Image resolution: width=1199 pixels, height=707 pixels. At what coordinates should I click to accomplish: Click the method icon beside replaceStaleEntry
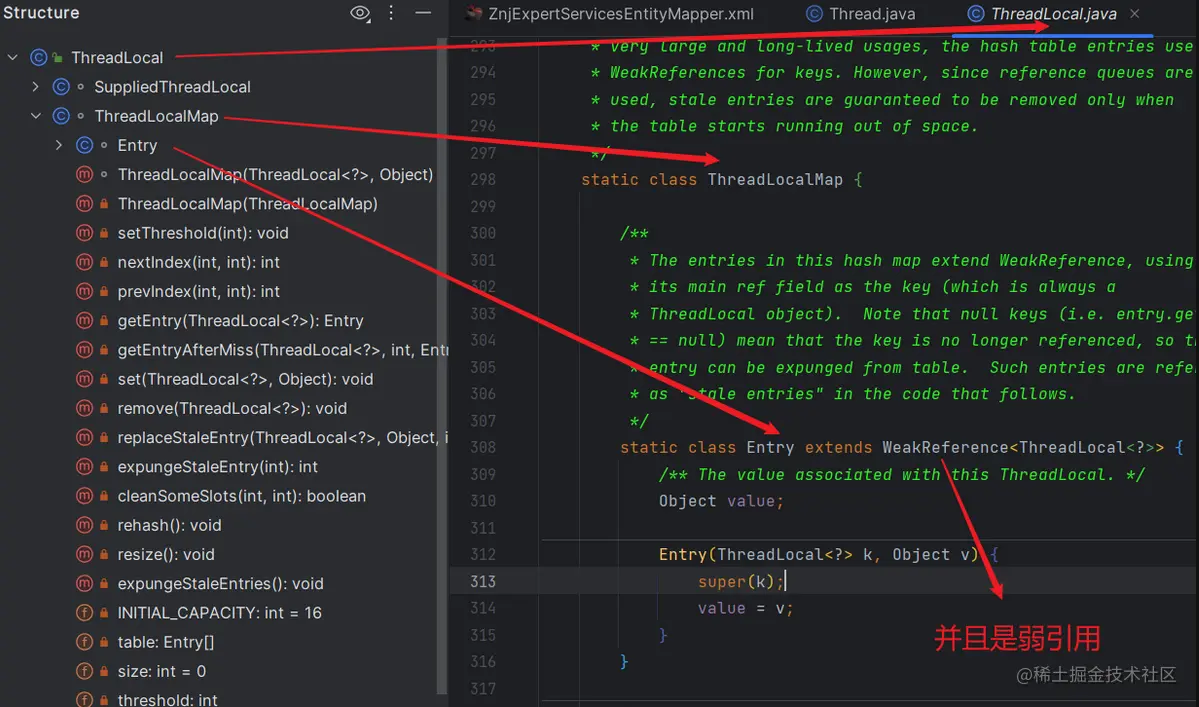click(84, 437)
